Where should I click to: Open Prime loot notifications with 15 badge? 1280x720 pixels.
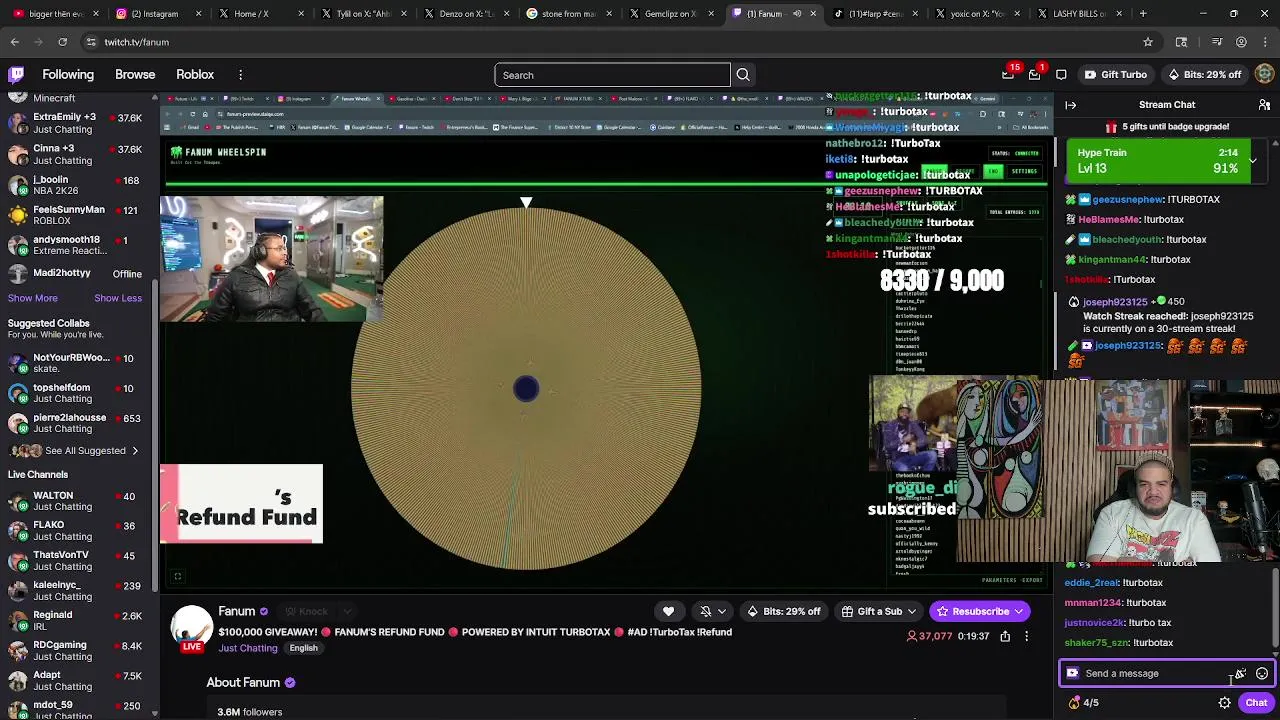1008,75
